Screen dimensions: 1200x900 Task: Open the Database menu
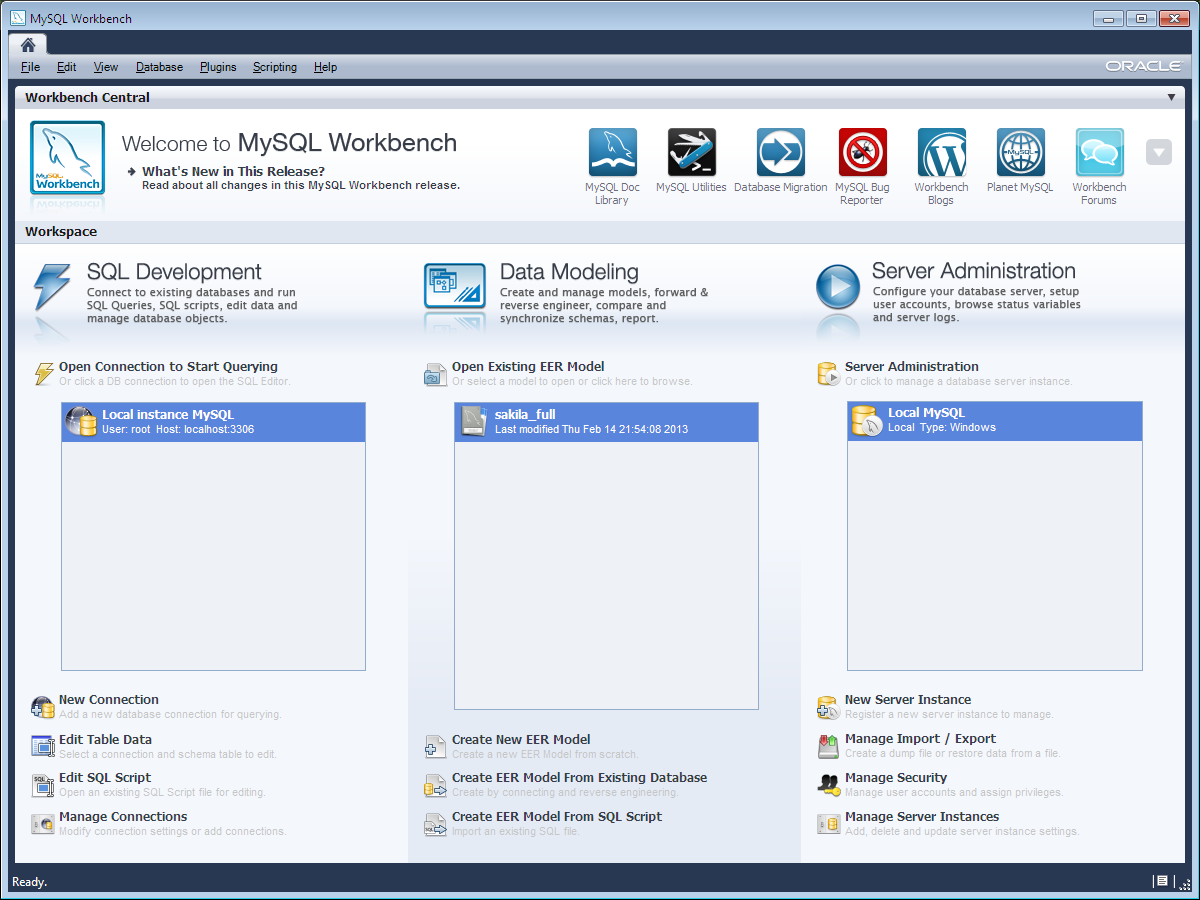click(x=159, y=67)
